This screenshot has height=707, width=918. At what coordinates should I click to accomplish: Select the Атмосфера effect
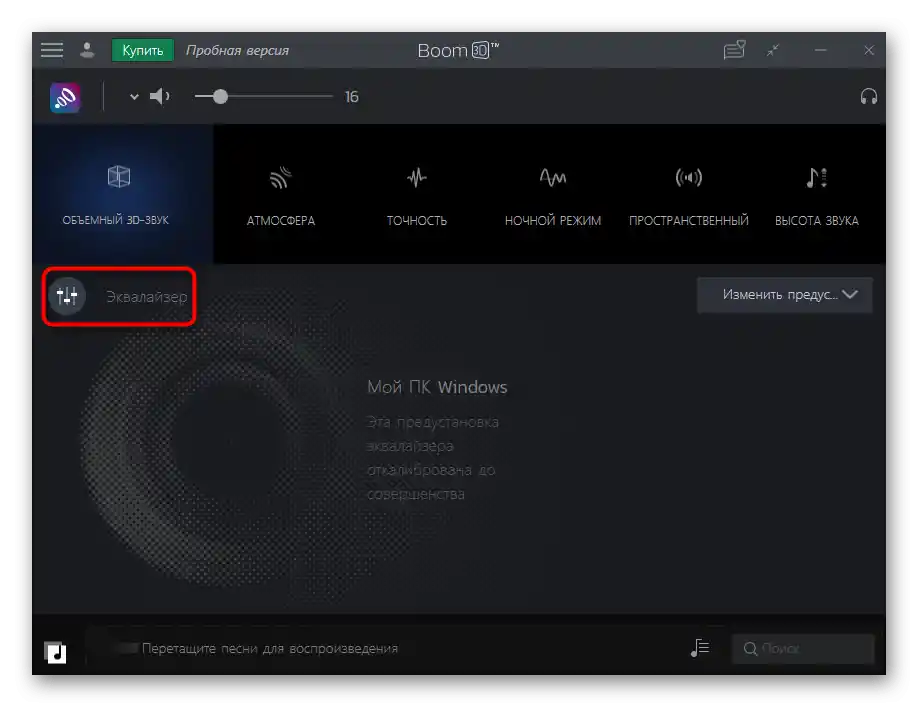click(281, 196)
